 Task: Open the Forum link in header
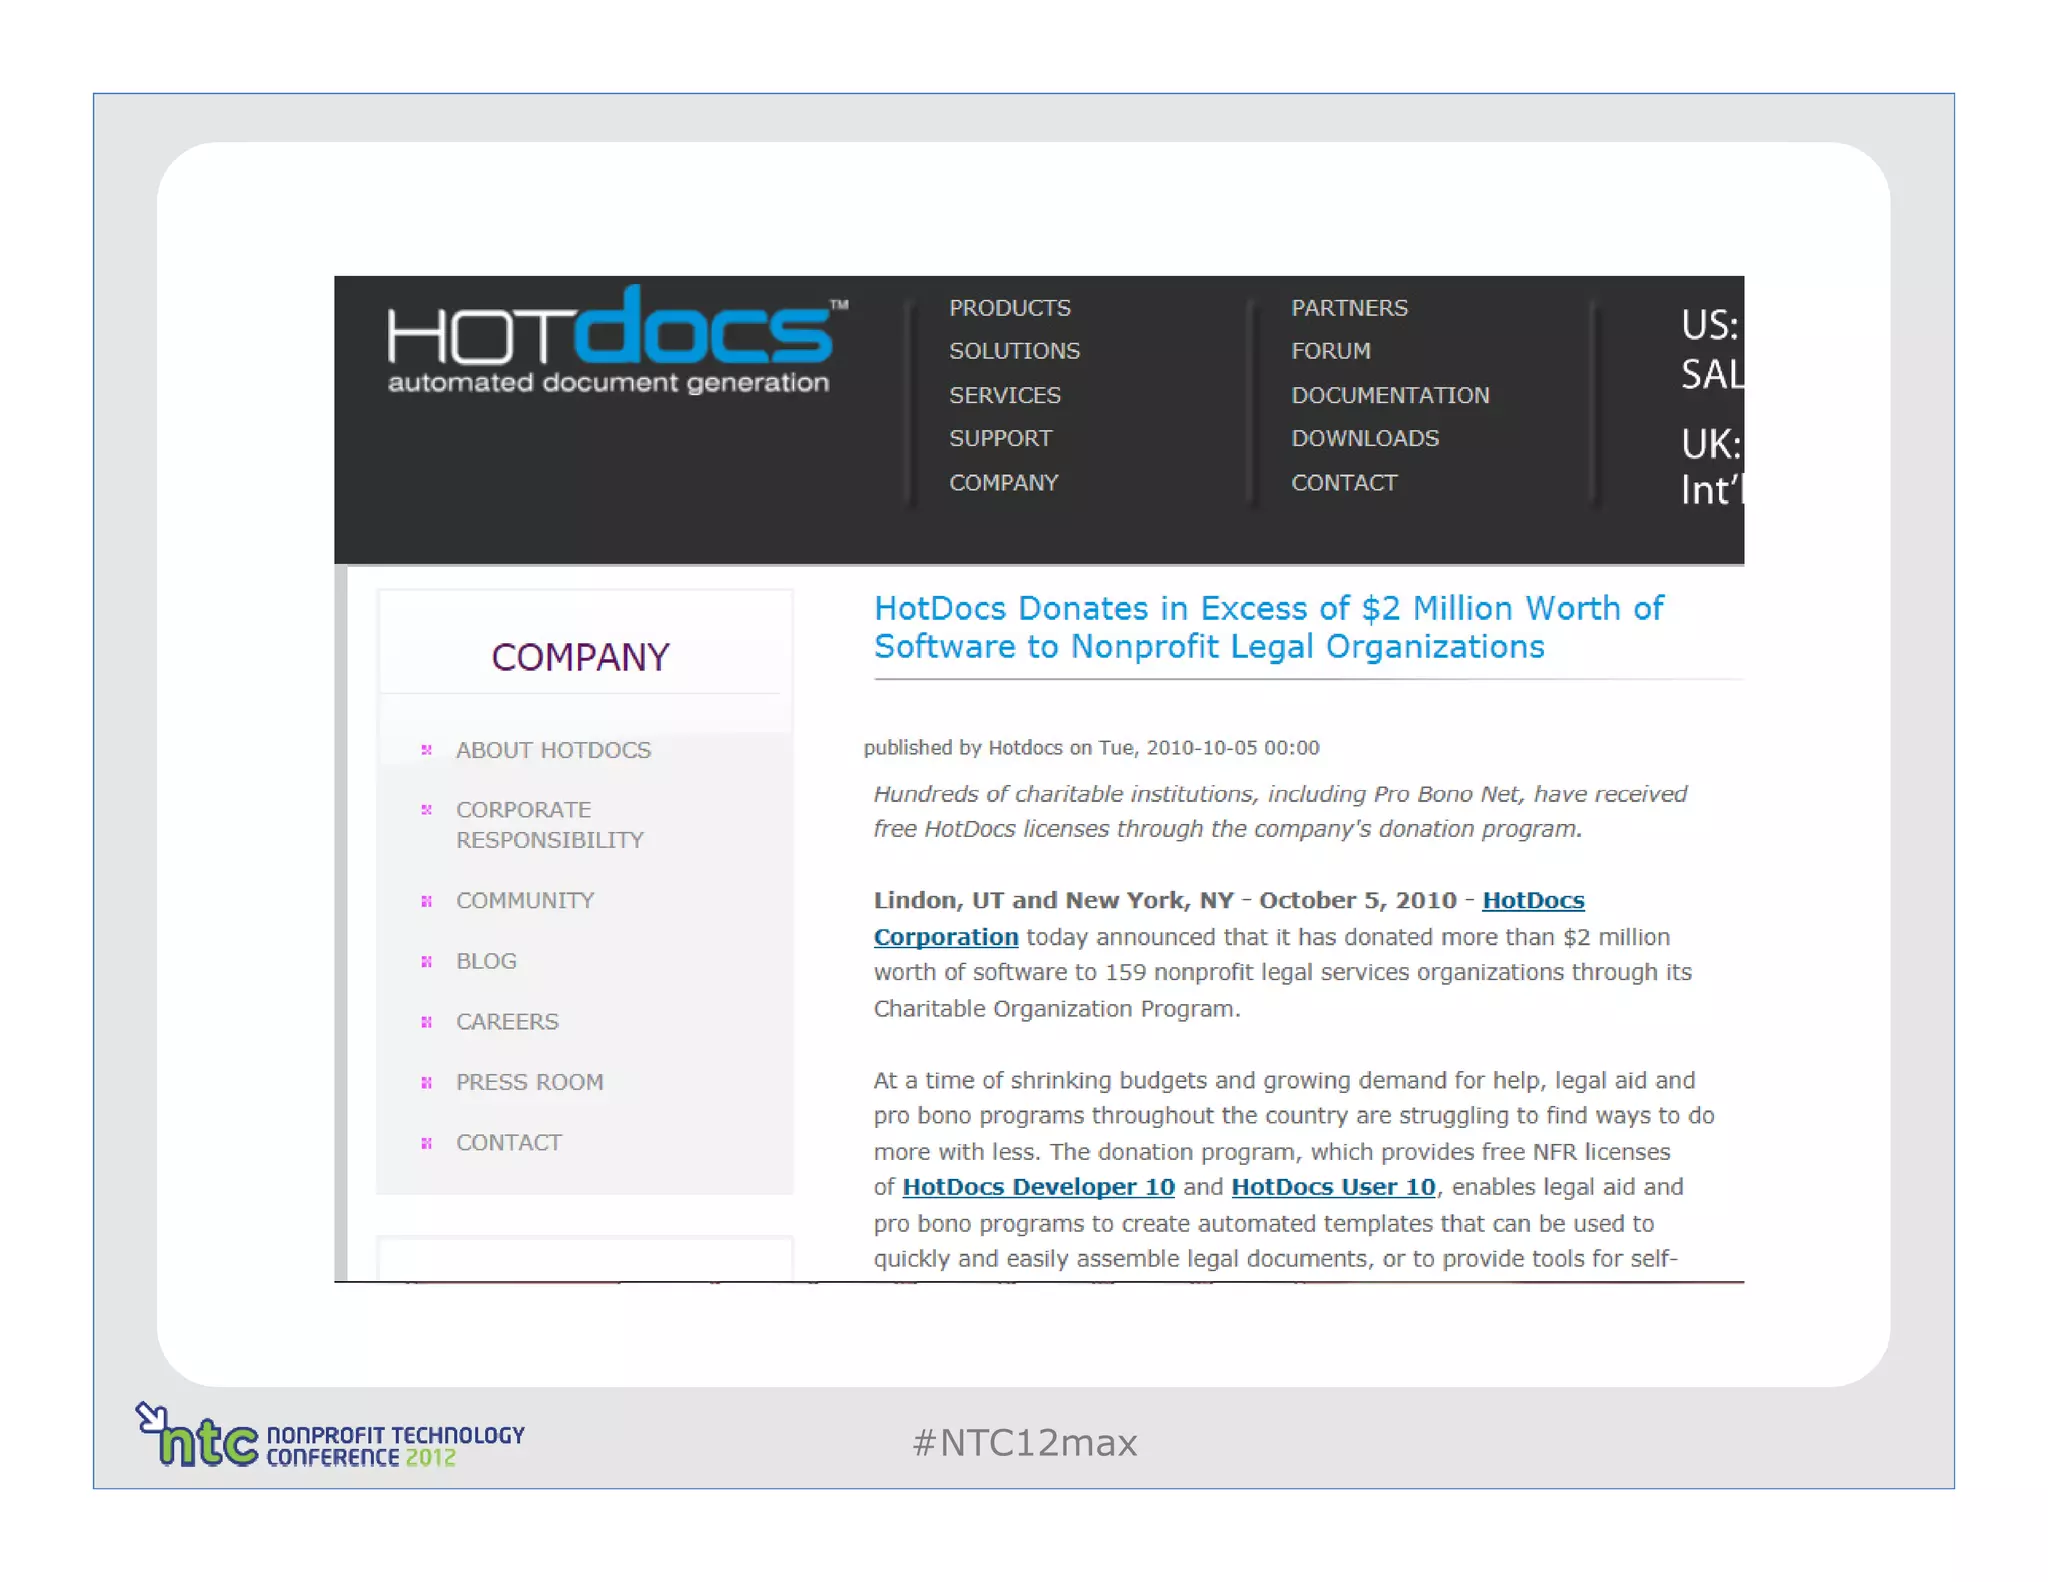click(1330, 351)
